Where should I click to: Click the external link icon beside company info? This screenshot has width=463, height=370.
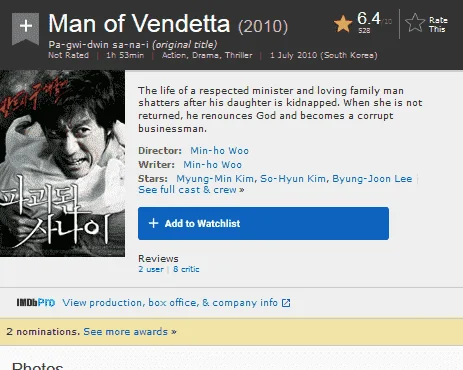(x=286, y=303)
